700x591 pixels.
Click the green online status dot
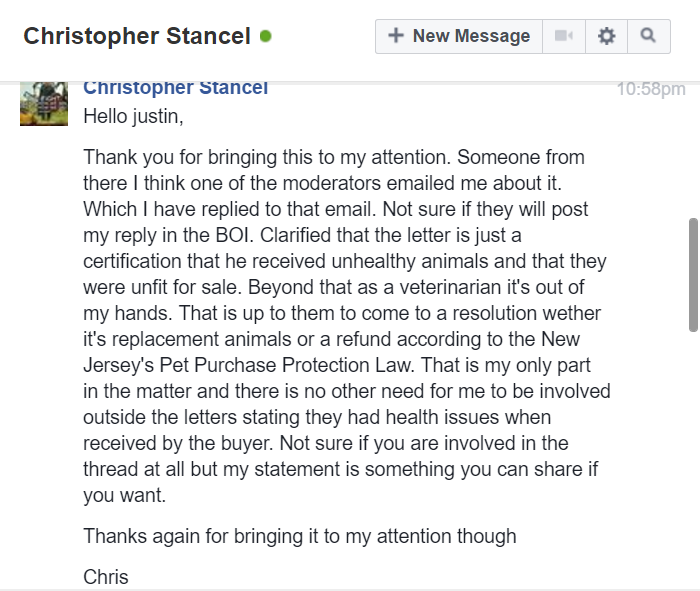click(x=266, y=36)
